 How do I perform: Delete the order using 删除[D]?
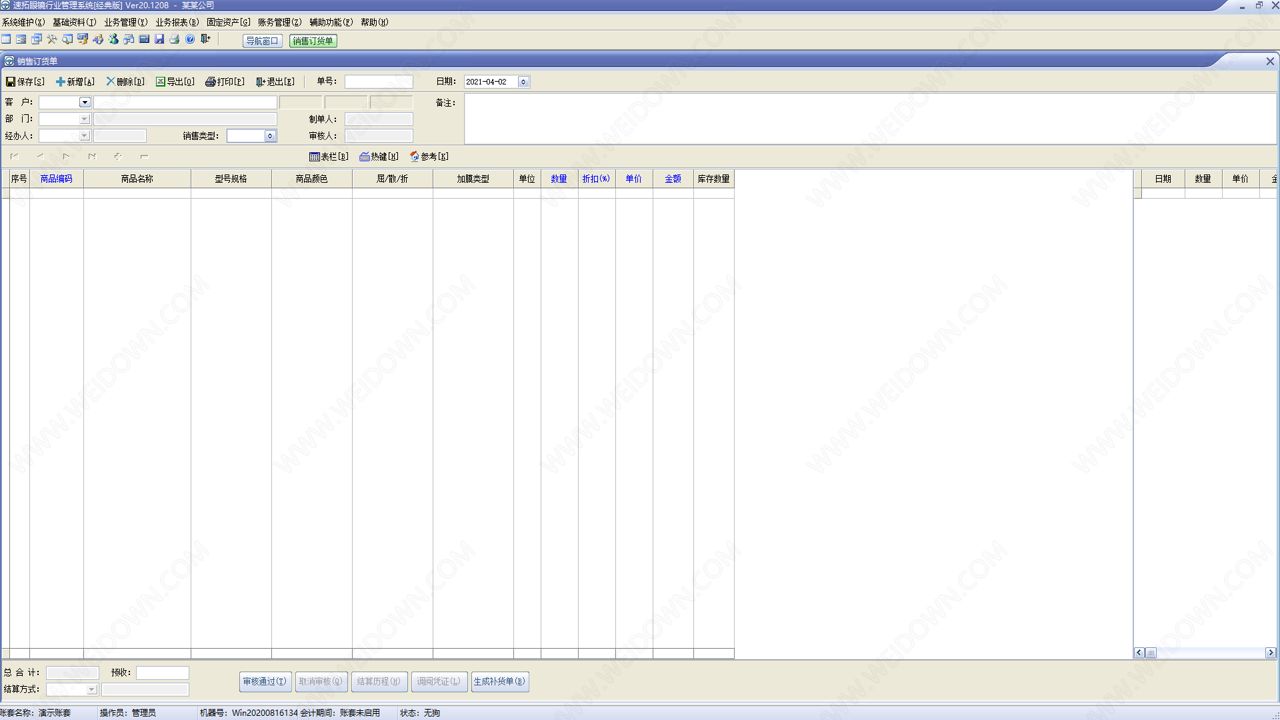pyautogui.click(x=125, y=82)
